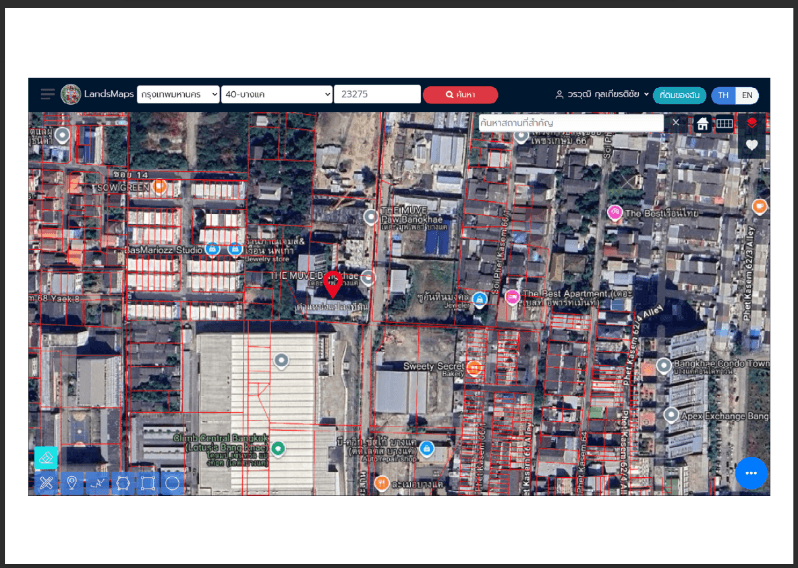Click the ซอย 14 street label

[130, 175]
